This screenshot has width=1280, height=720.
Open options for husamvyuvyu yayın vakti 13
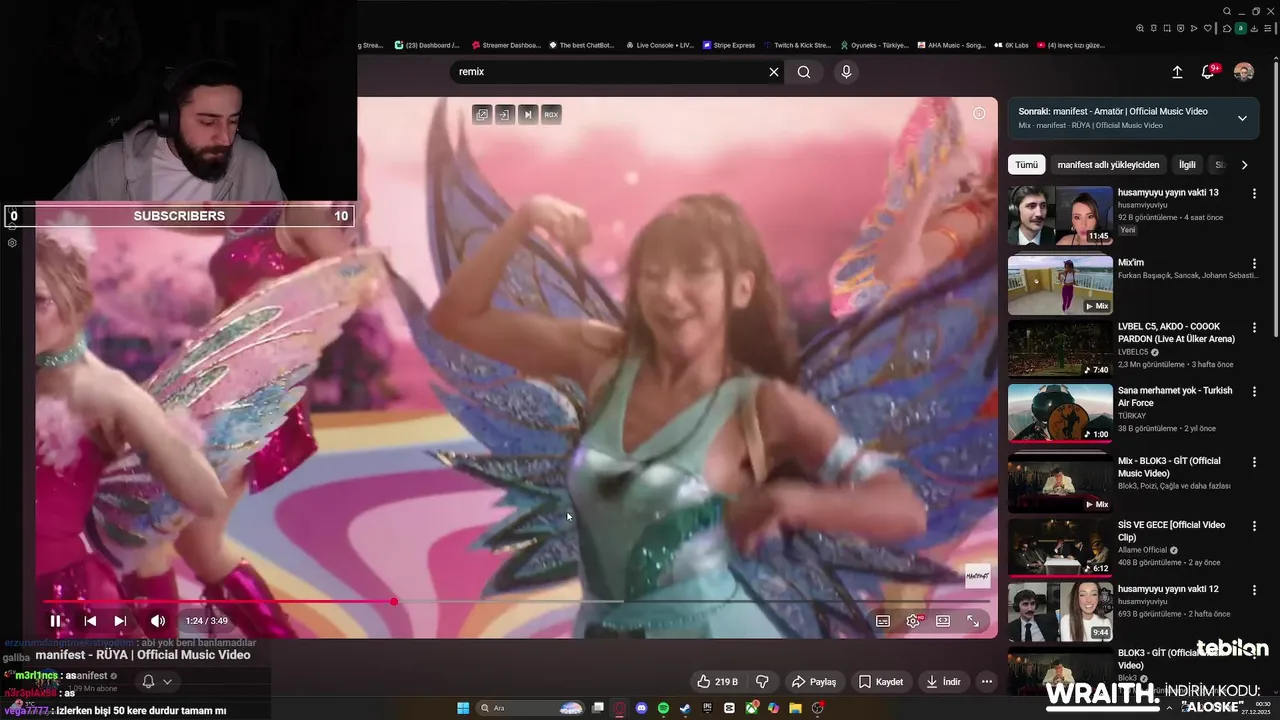pyautogui.click(x=1254, y=194)
